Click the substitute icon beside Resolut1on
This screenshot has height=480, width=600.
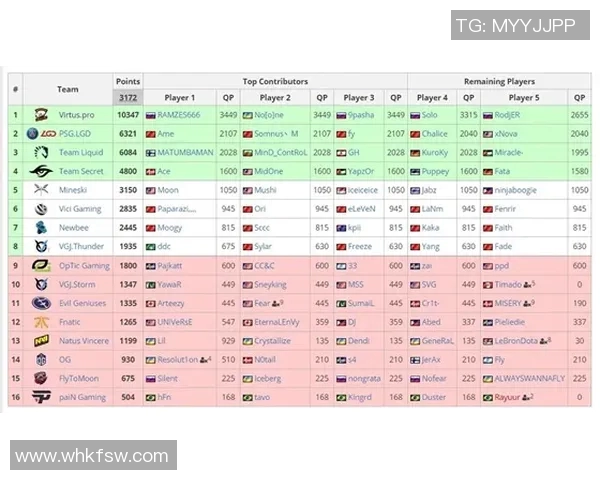tap(204, 359)
